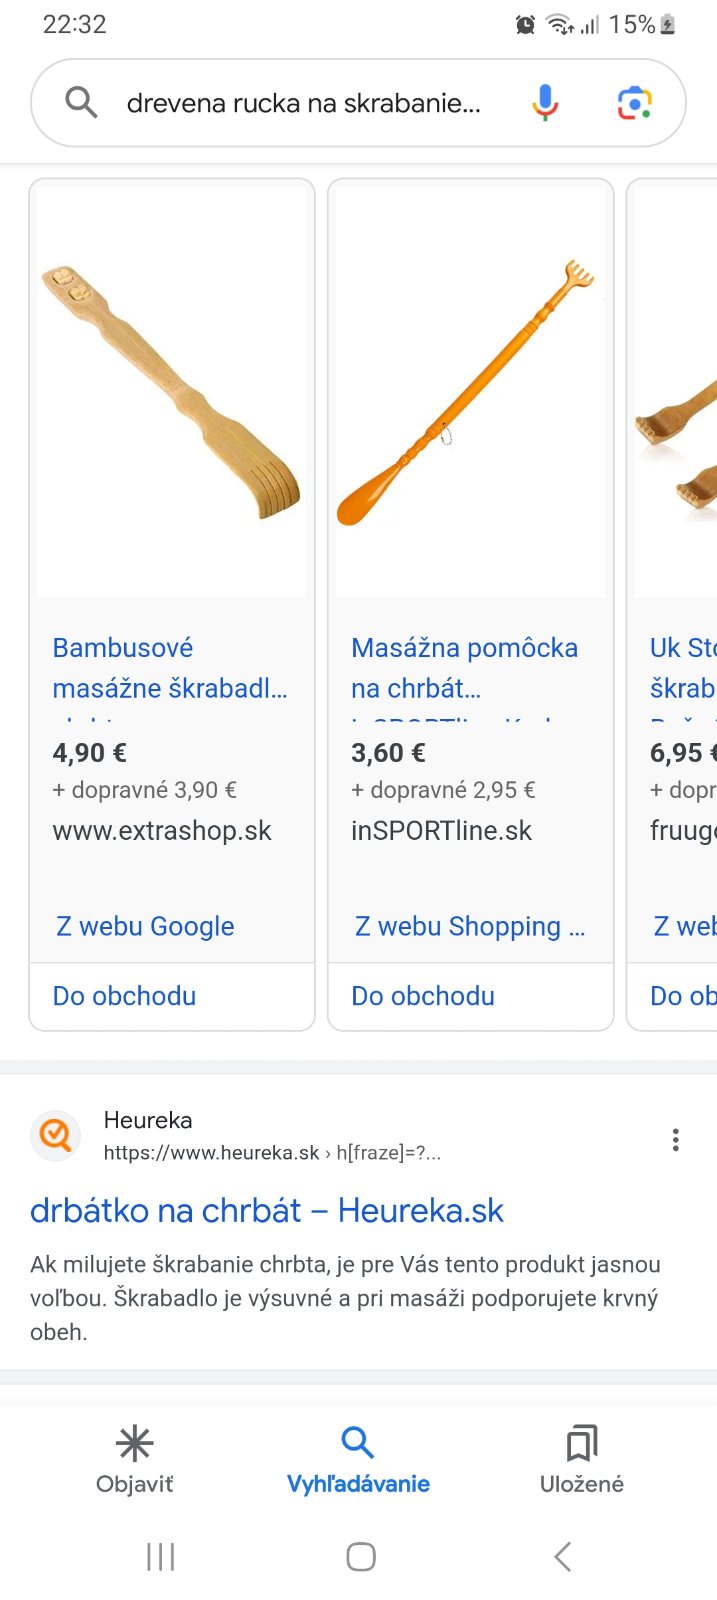Tap Do obchodu under inSPORTline.sk product
This screenshot has height=1600, width=717.
pyautogui.click(x=423, y=996)
